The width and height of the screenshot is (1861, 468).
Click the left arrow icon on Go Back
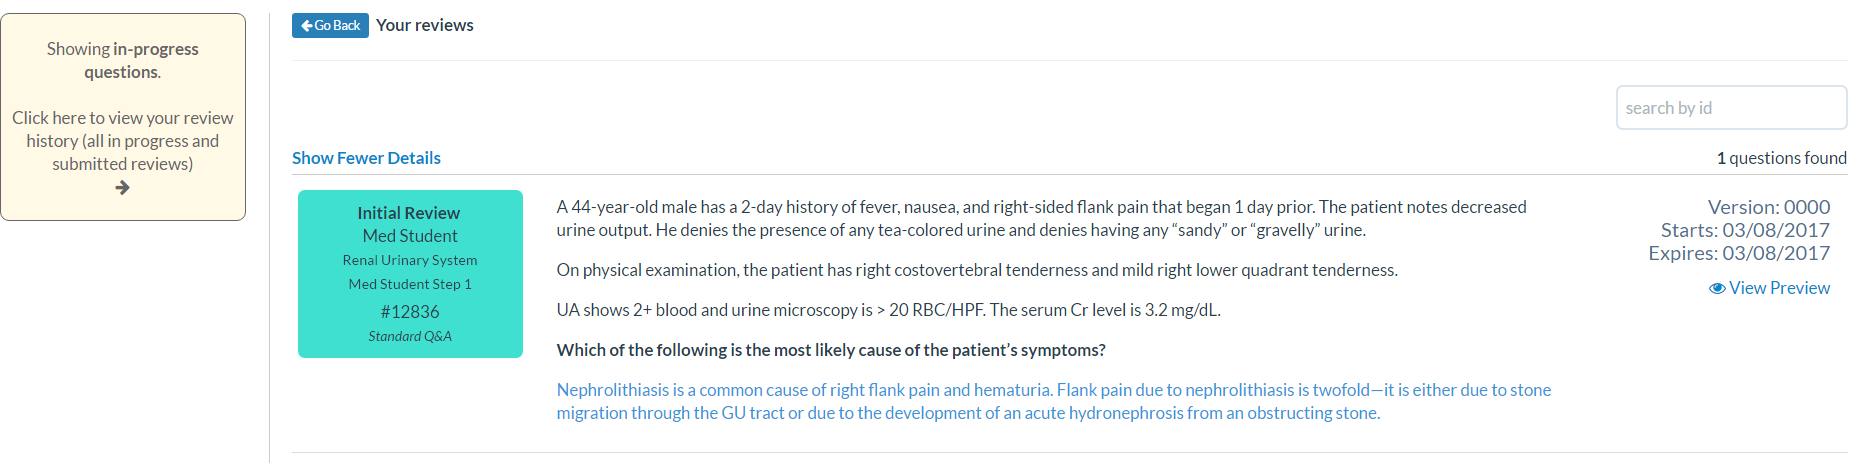coord(306,25)
